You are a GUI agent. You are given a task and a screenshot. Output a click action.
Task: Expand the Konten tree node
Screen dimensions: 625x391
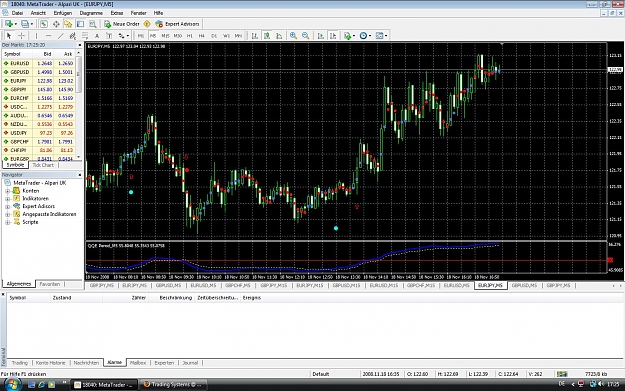[7, 191]
